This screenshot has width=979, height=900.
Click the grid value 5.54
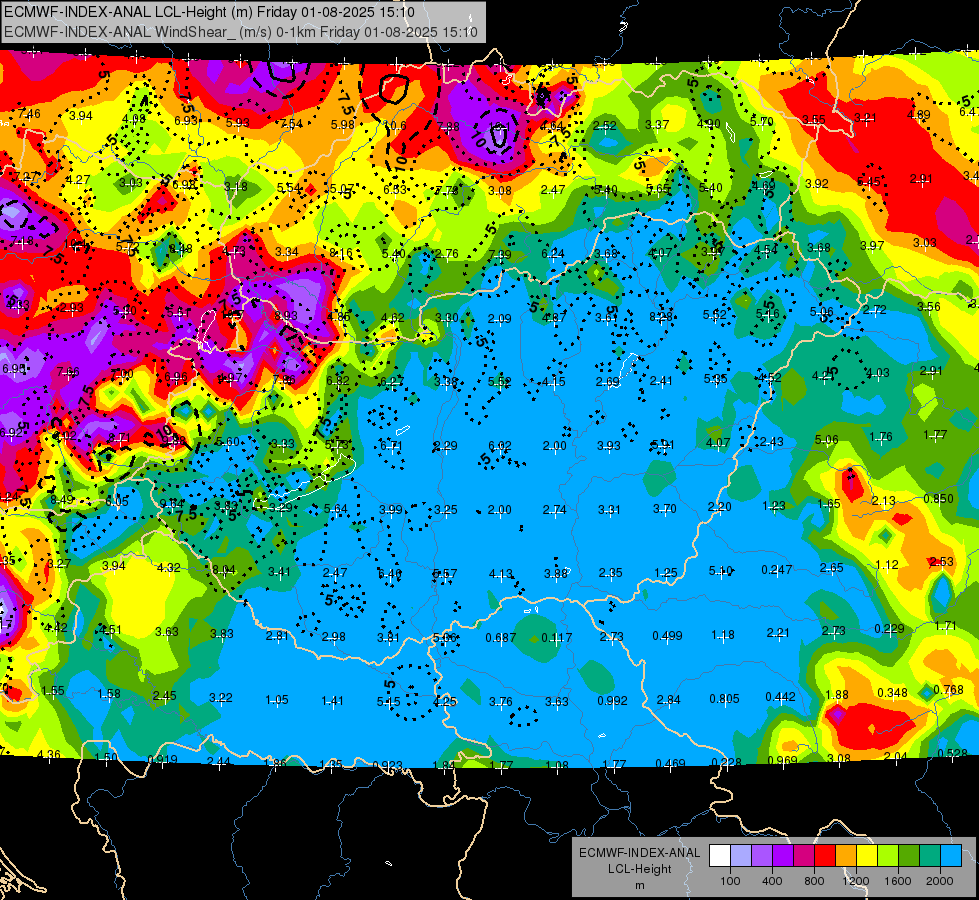click(x=289, y=187)
